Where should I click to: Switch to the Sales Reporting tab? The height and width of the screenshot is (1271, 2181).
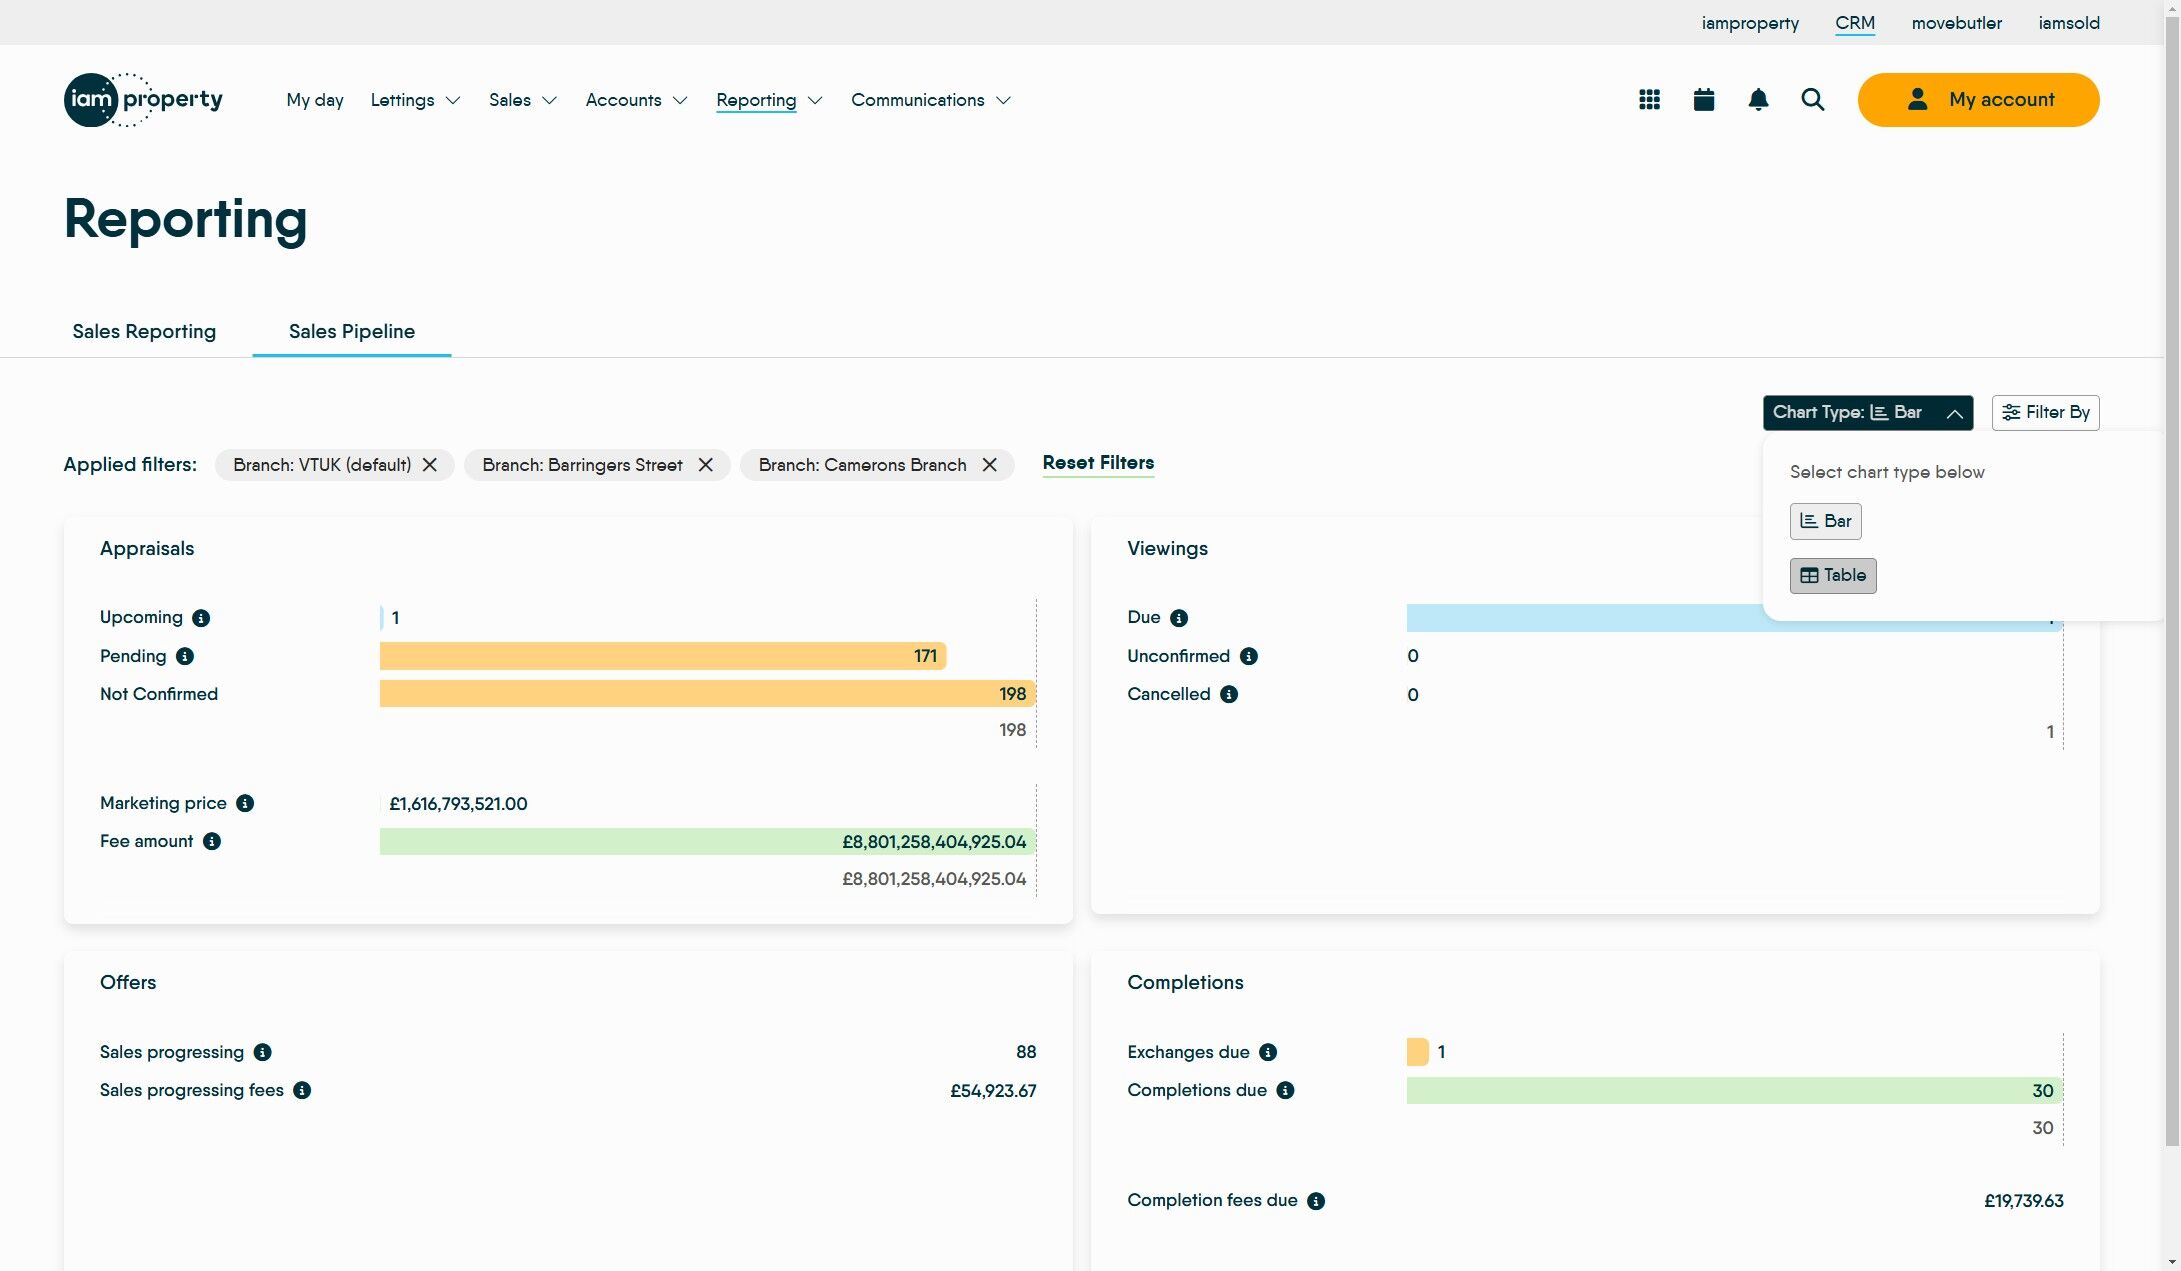144,331
